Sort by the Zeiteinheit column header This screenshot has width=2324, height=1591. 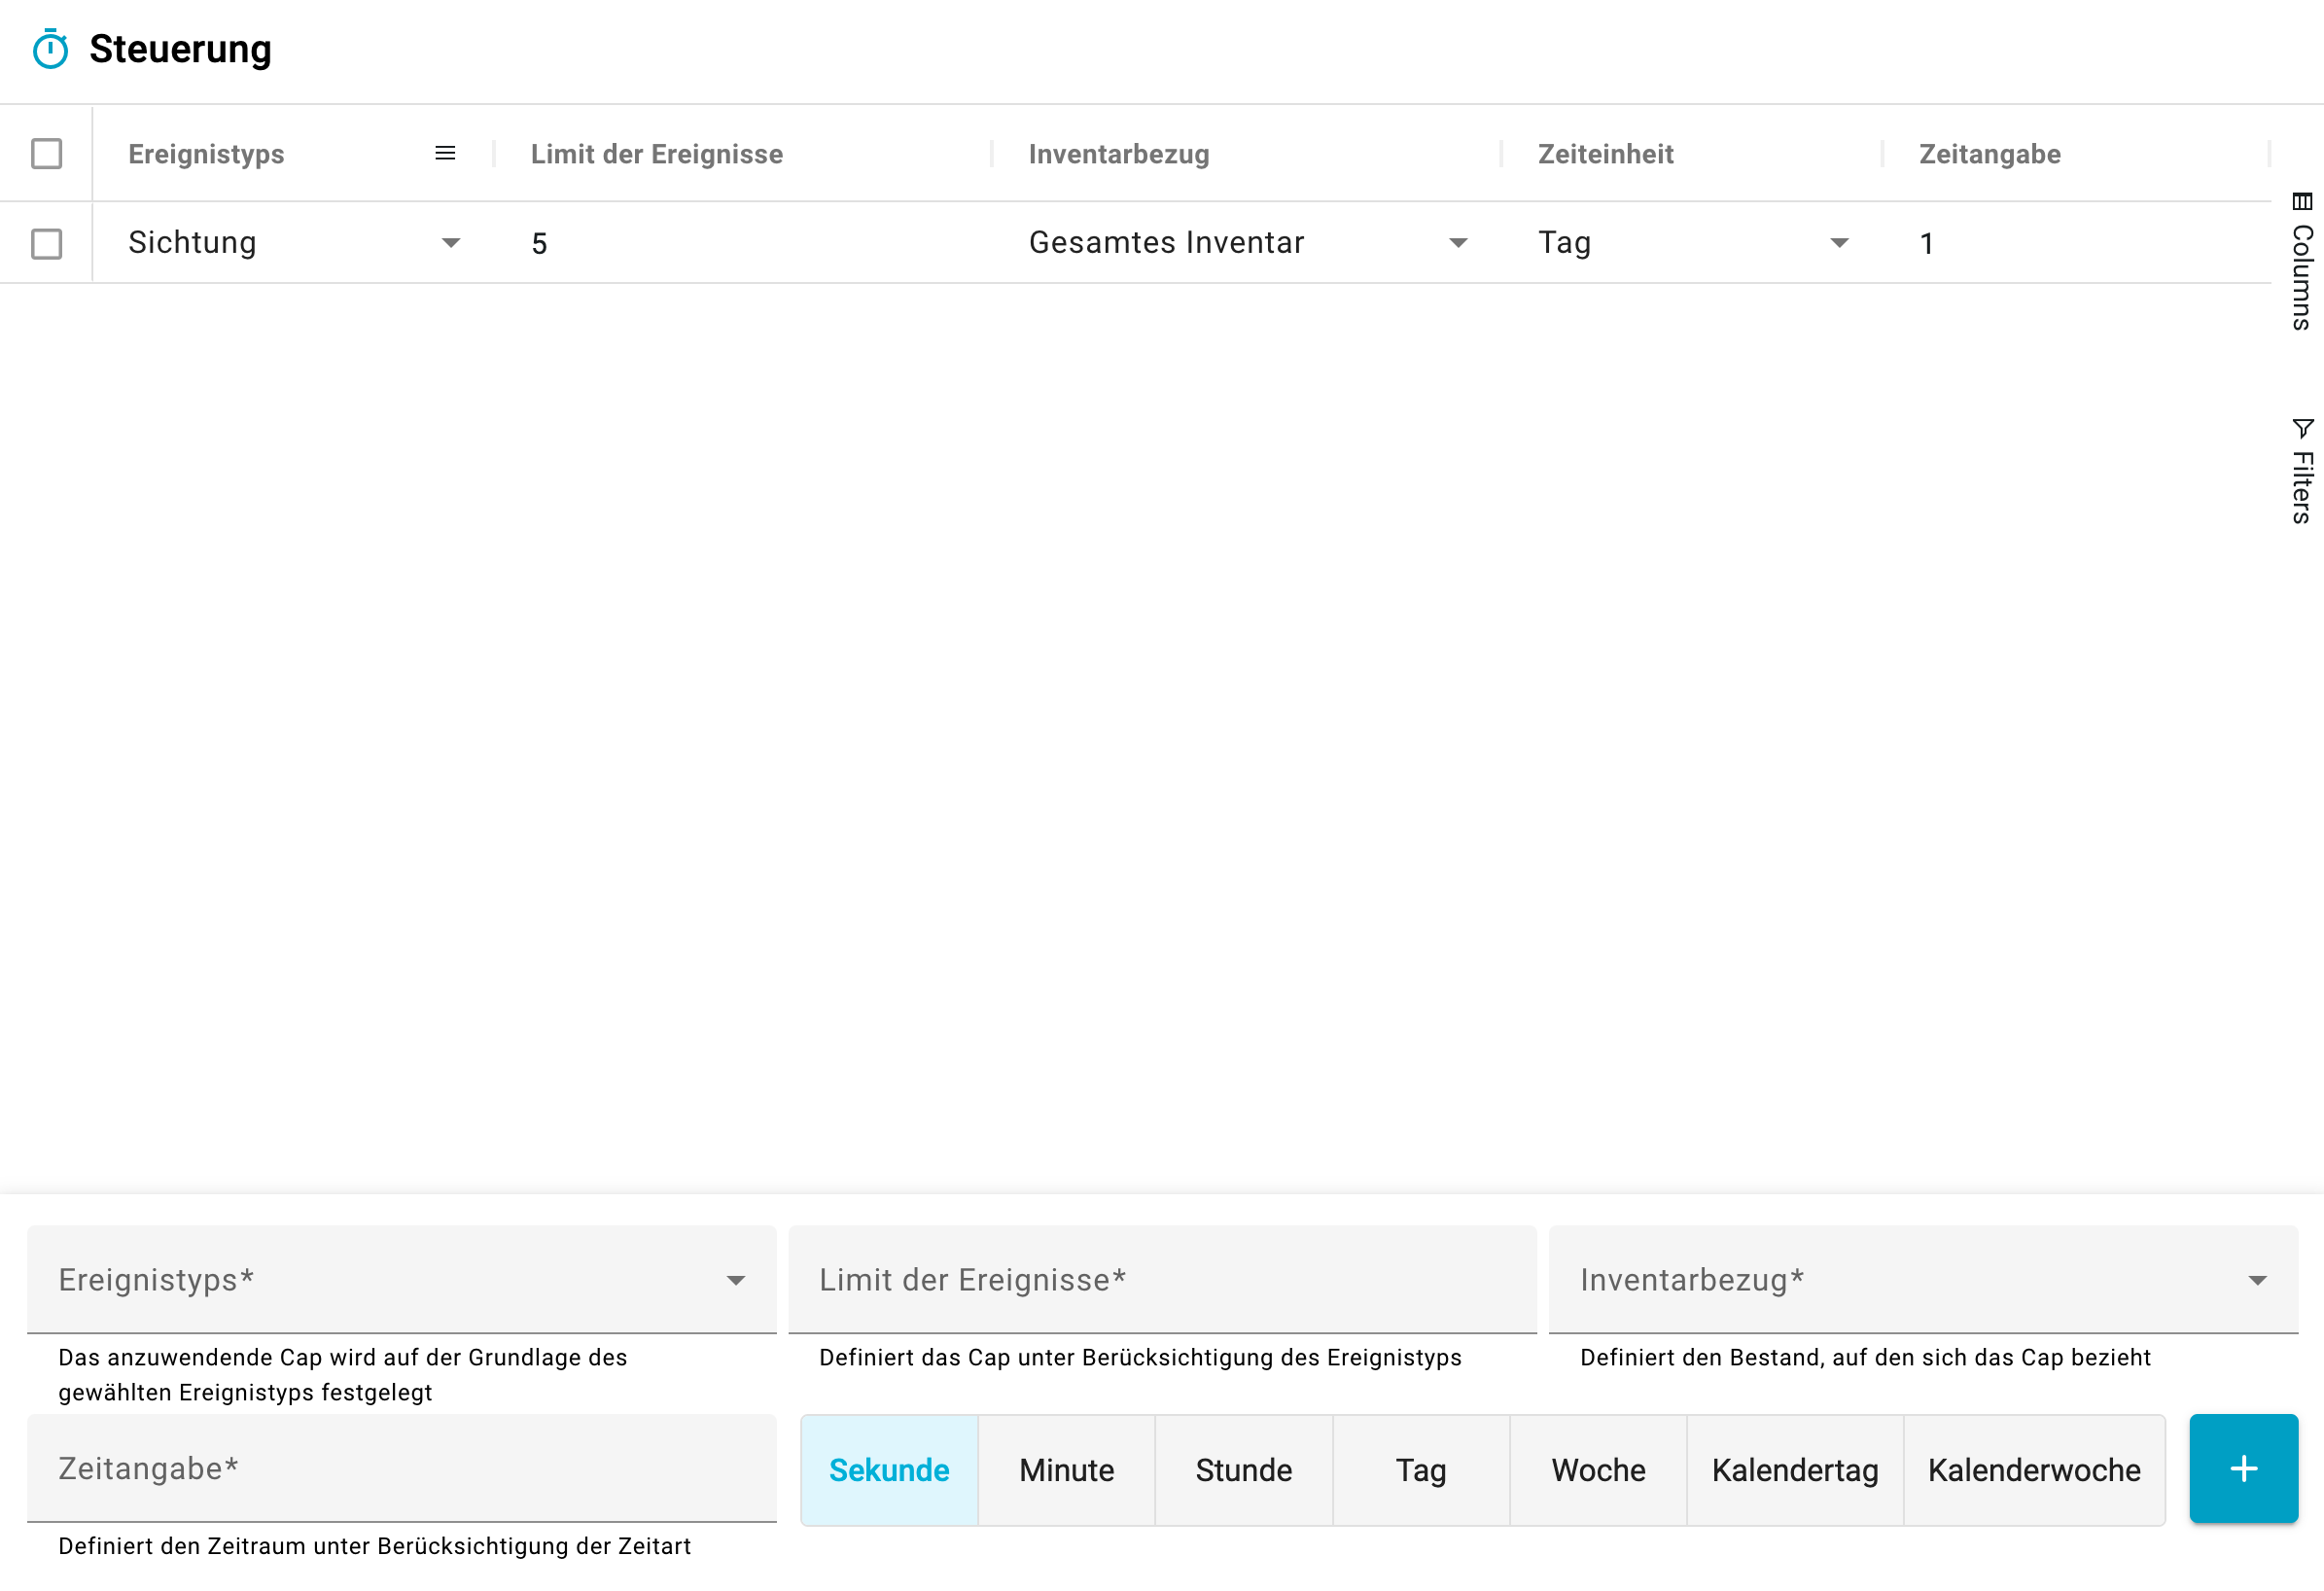(x=1605, y=154)
